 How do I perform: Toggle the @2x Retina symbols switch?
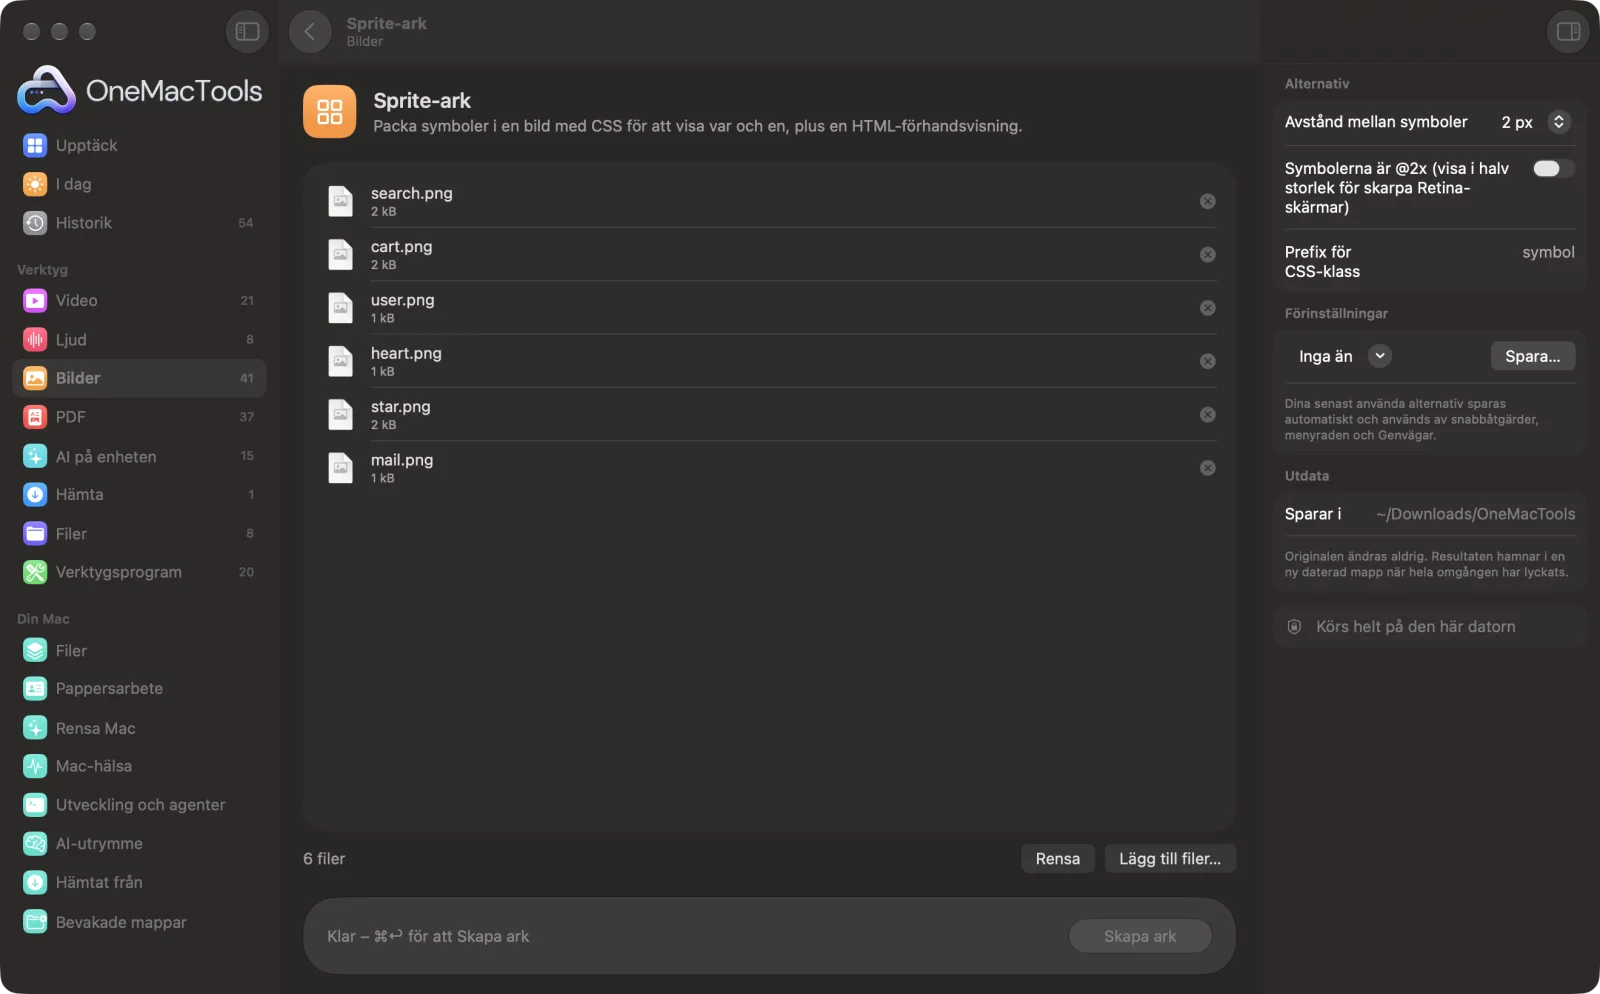[x=1553, y=168]
